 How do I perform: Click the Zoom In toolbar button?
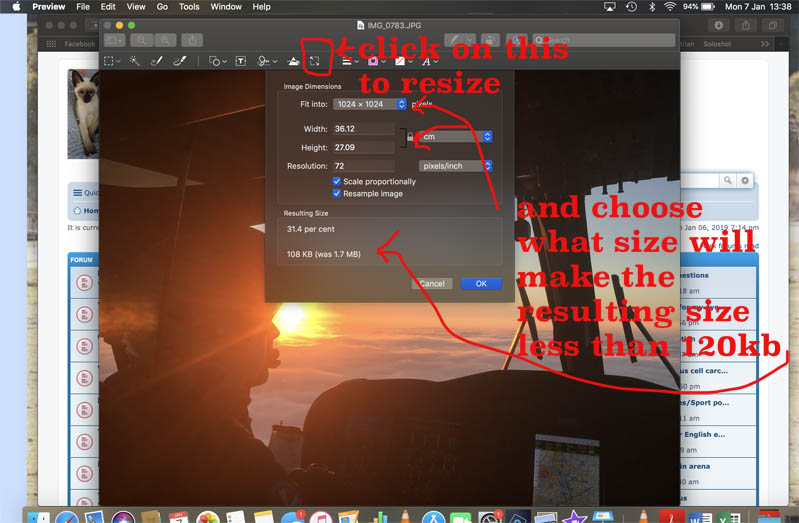tap(165, 40)
